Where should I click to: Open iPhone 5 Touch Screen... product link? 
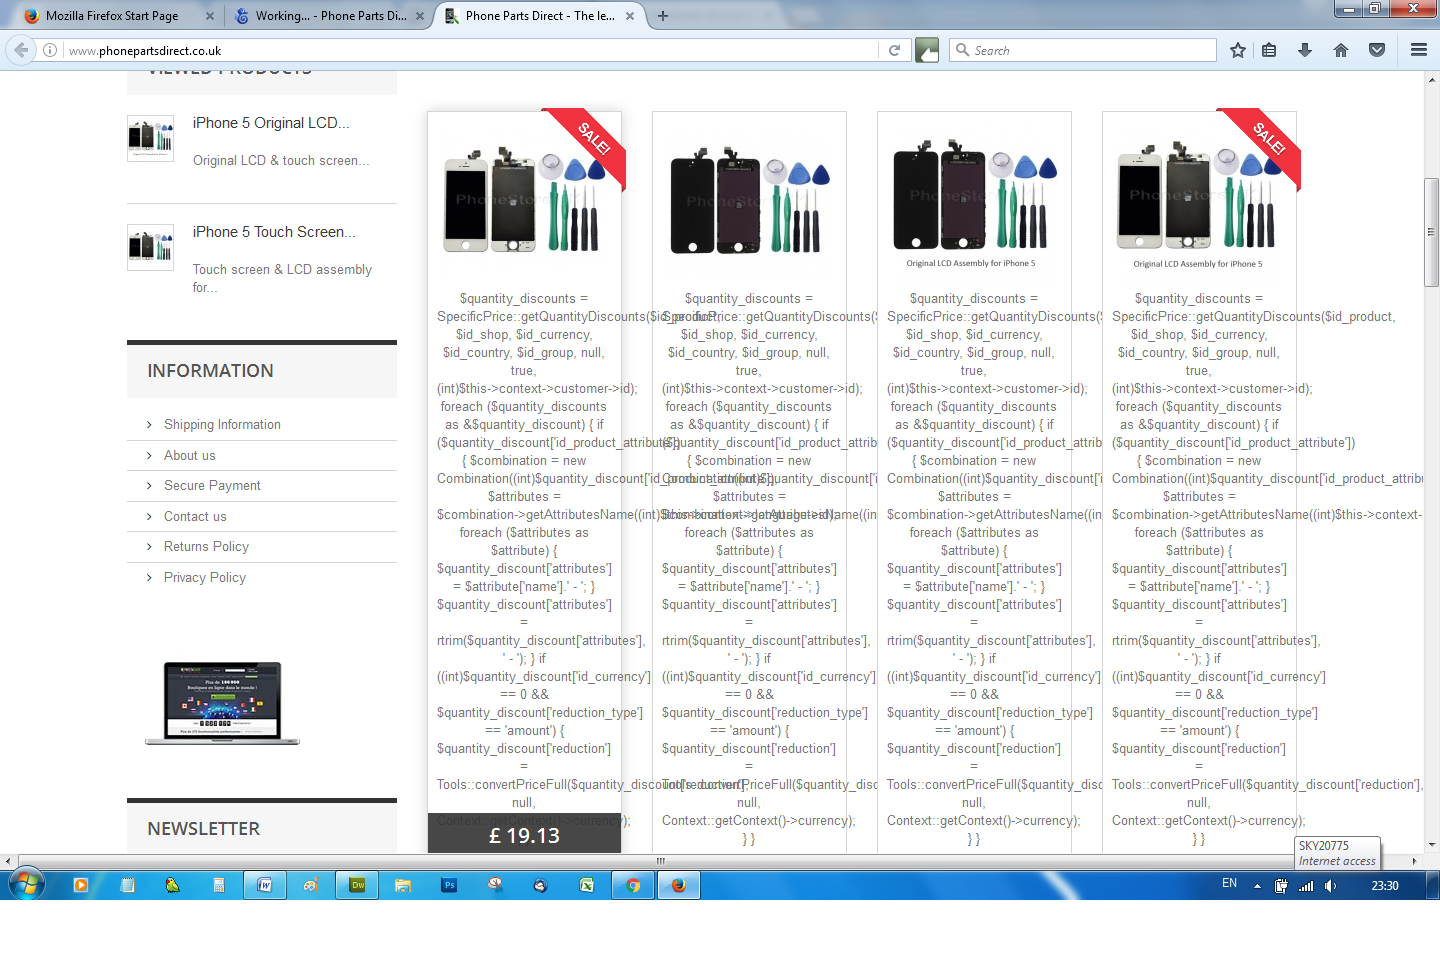274,232
